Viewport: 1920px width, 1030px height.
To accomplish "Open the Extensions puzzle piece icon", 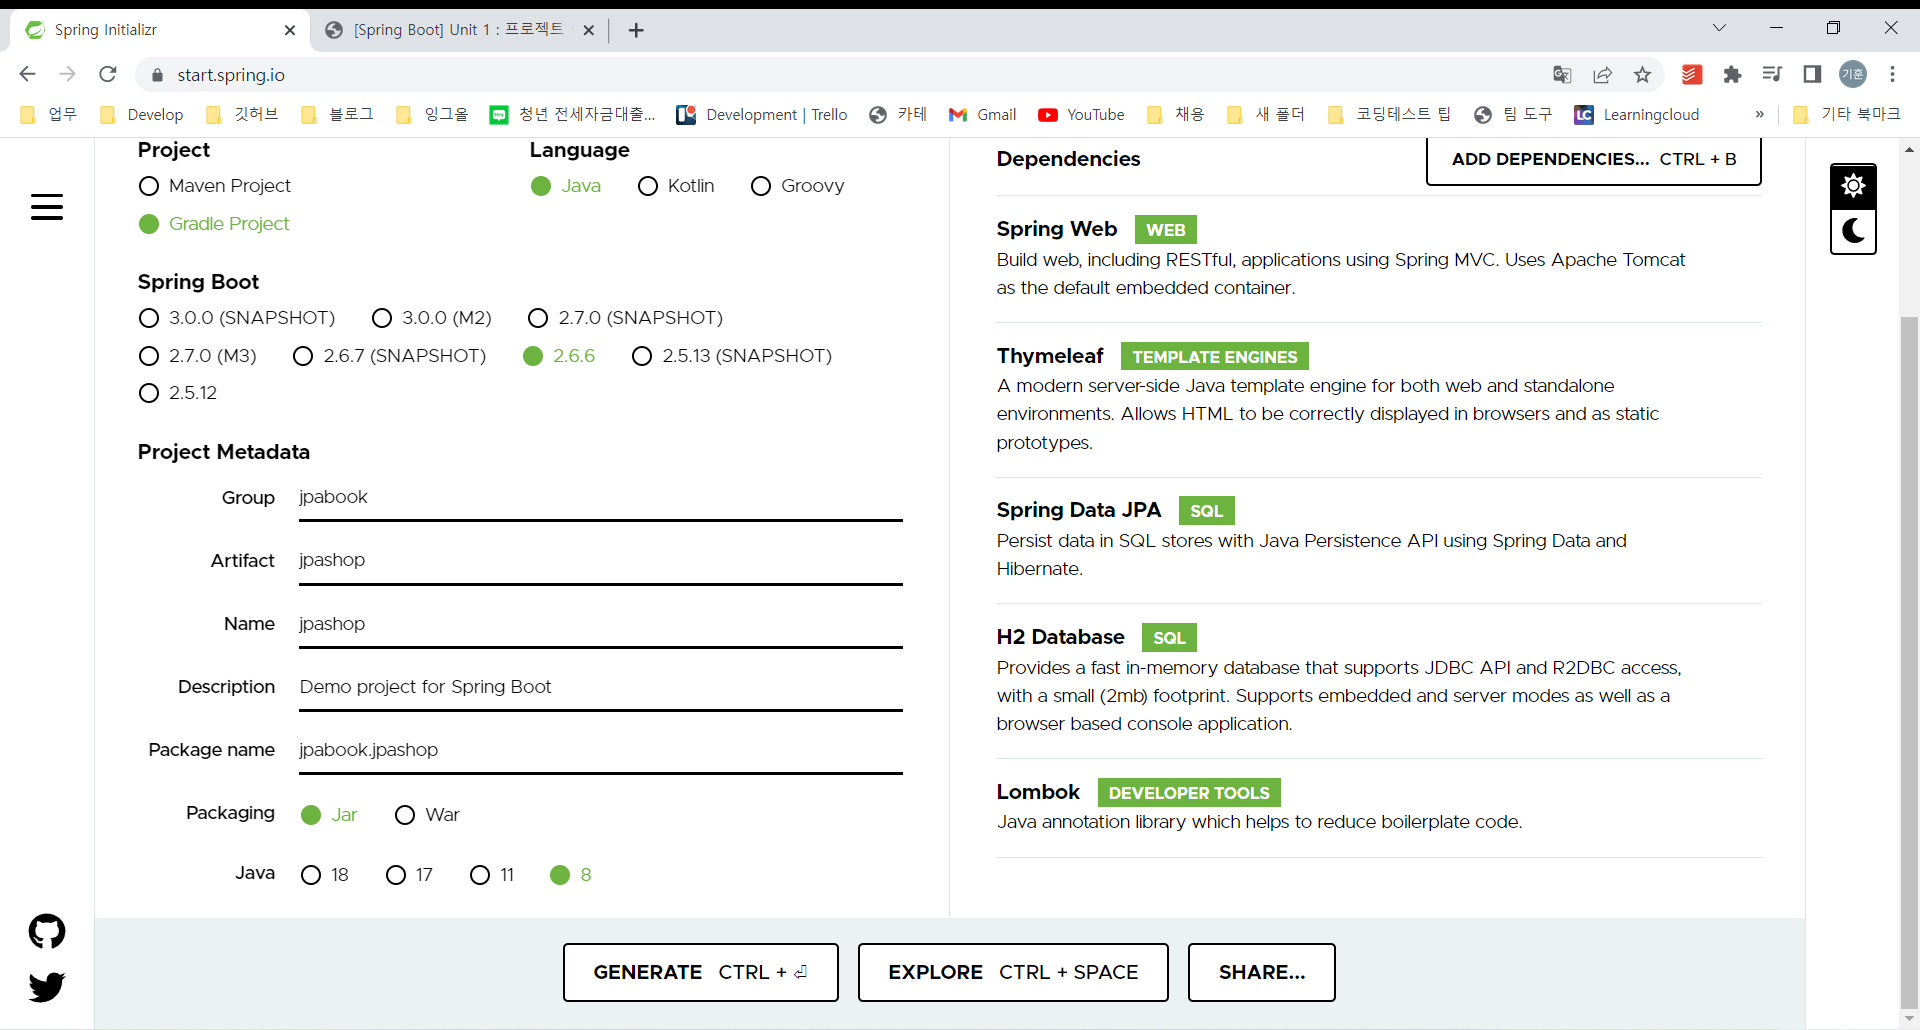I will tap(1733, 74).
